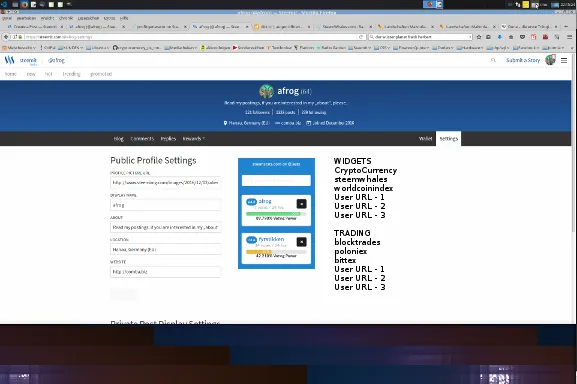
Task: Open the new posts link
Action: 31,74
